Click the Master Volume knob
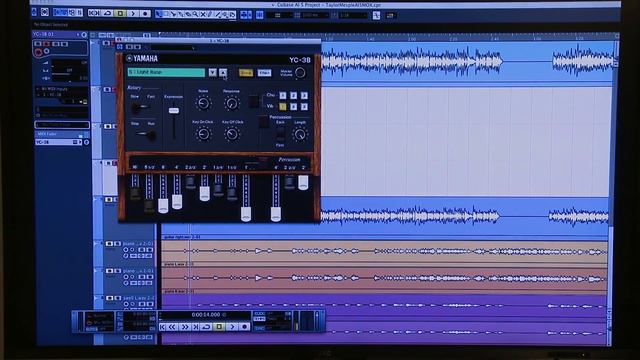 (300, 73)
